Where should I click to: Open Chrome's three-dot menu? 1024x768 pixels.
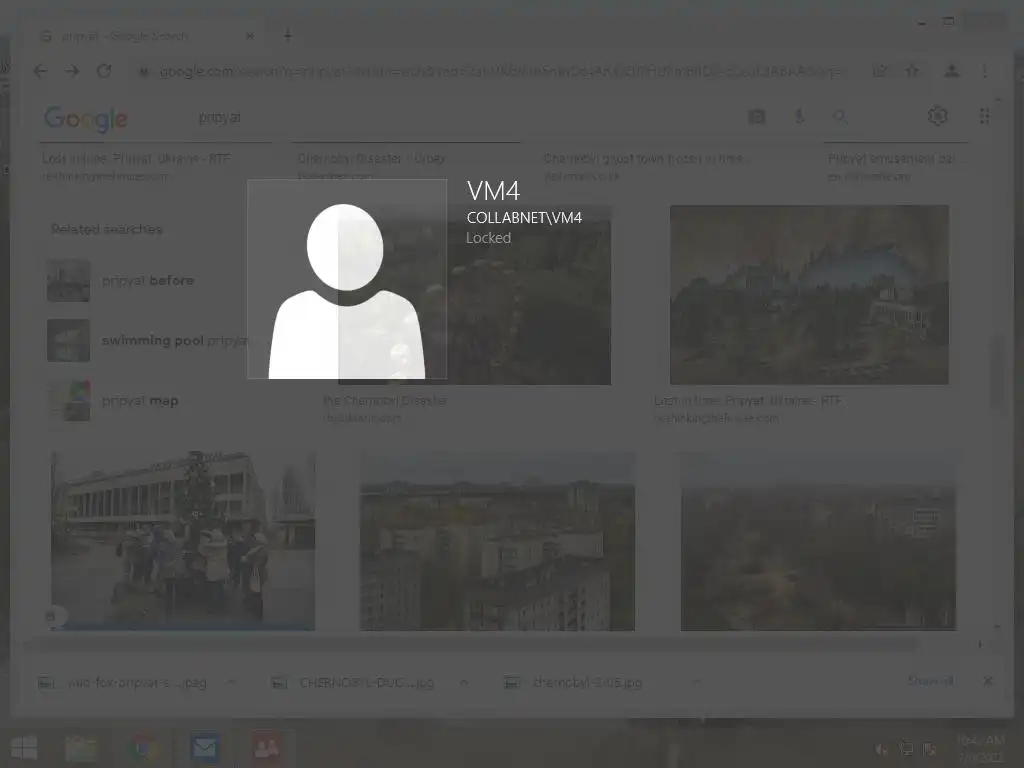pos(985,71)
